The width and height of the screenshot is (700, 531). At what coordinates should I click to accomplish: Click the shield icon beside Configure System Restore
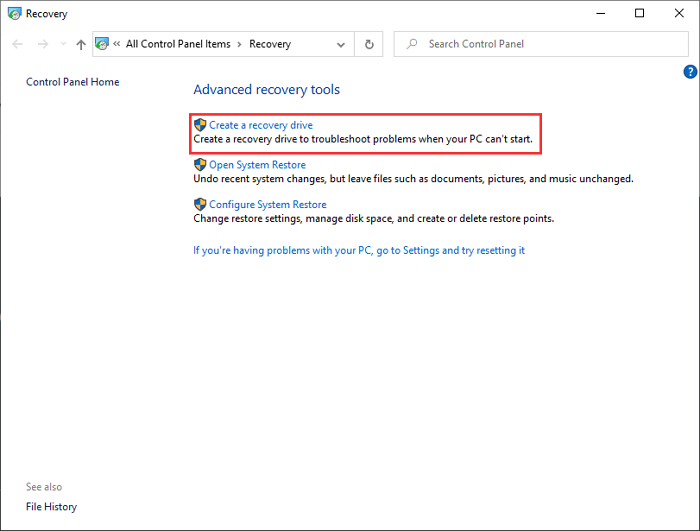[200, 204]
